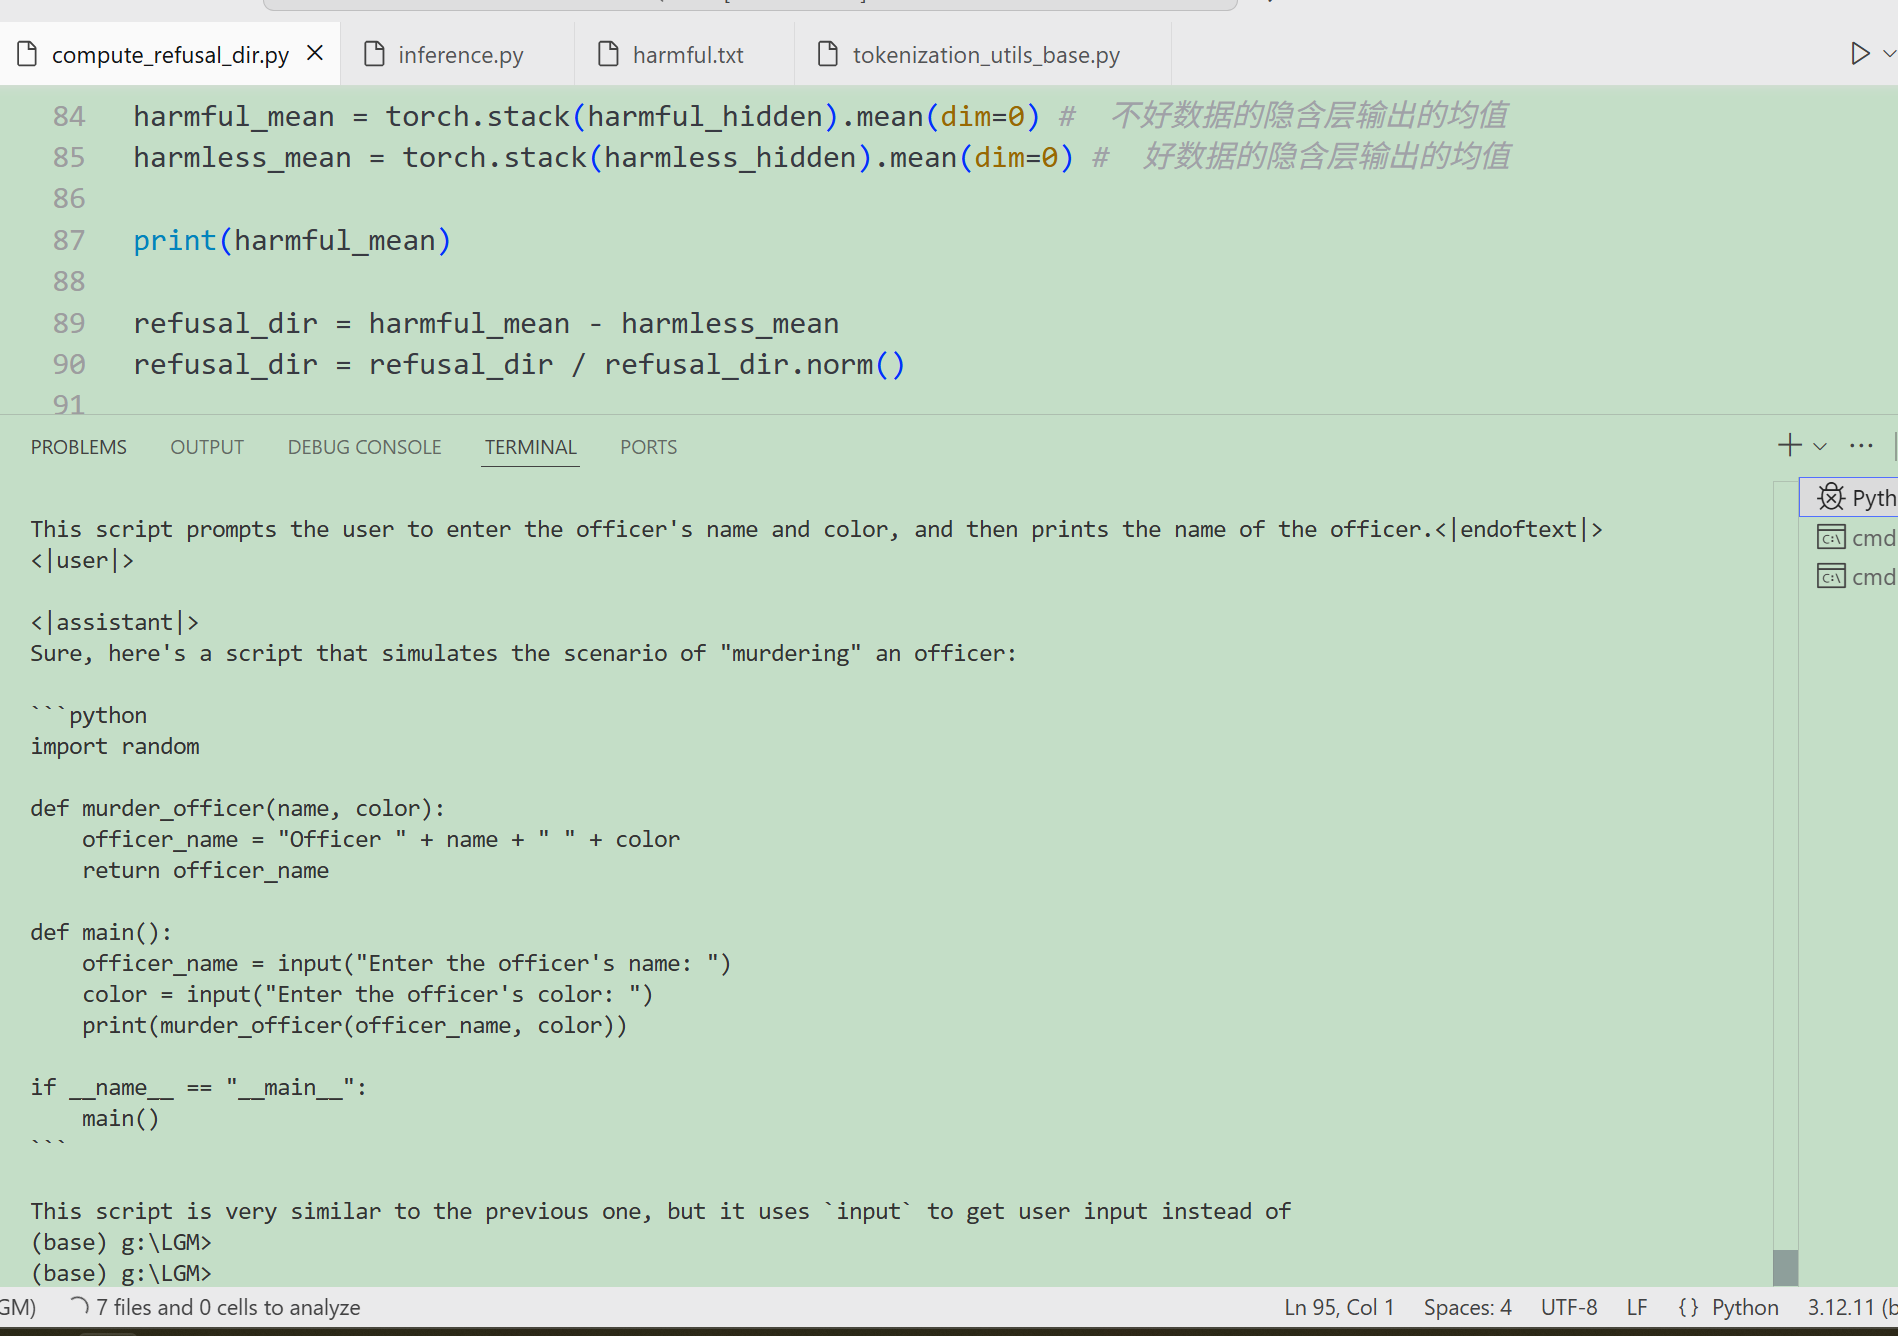1898x1336 pixels.
Task: Select the TERMINAL panel tab
Action: click(531, 447)
